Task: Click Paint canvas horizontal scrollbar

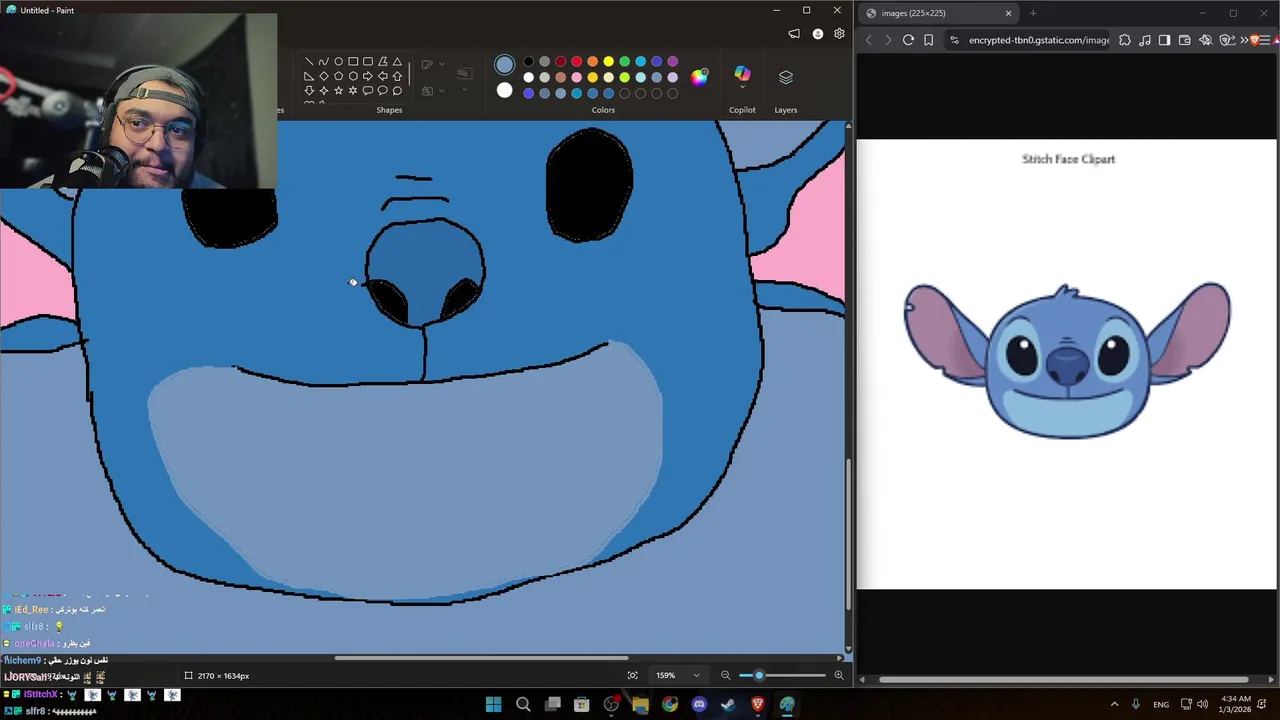Action: [x=481, y=658]
